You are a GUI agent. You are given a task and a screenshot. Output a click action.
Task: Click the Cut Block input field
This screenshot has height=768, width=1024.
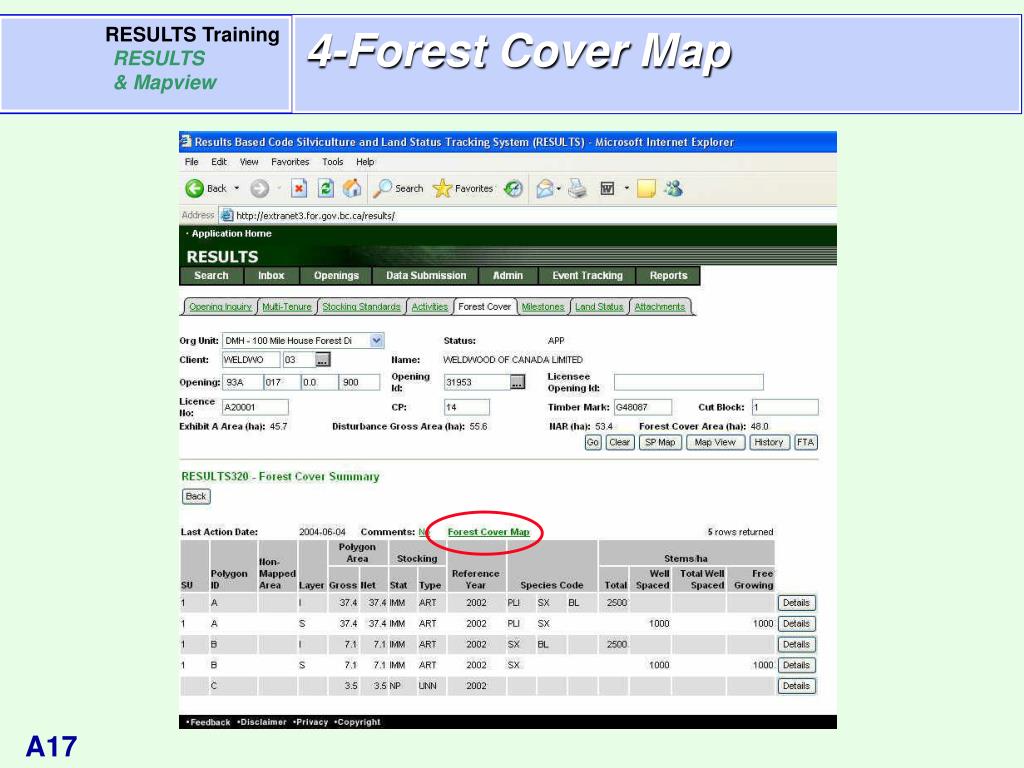tap(785, 408)
